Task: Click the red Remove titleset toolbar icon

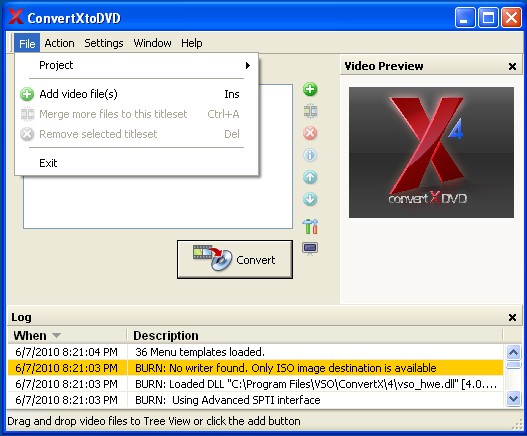Action: click(310, 133)
